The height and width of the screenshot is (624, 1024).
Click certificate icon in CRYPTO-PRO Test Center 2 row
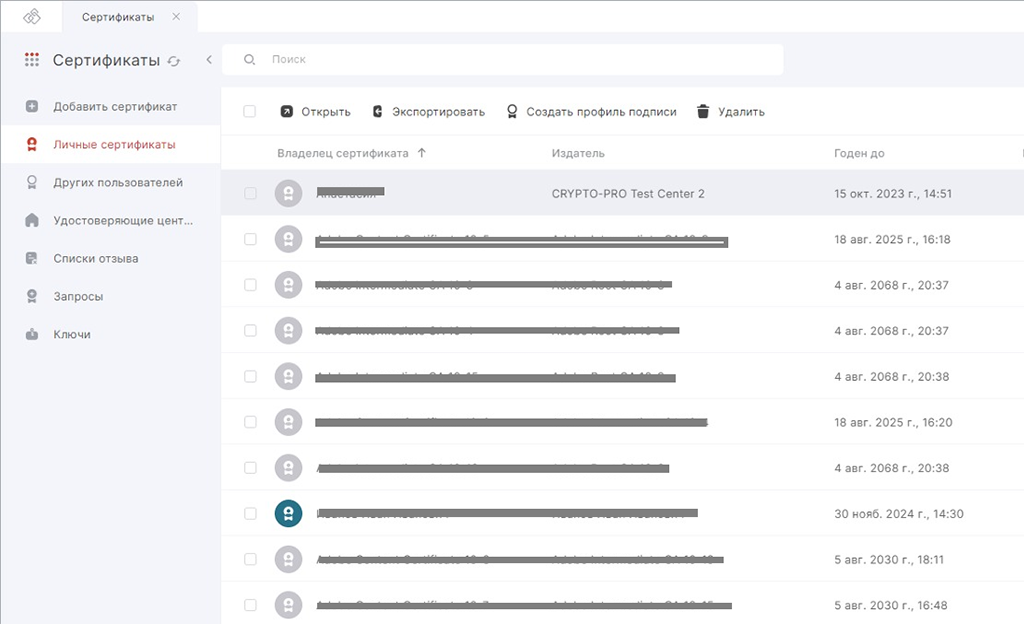point(288,193)
